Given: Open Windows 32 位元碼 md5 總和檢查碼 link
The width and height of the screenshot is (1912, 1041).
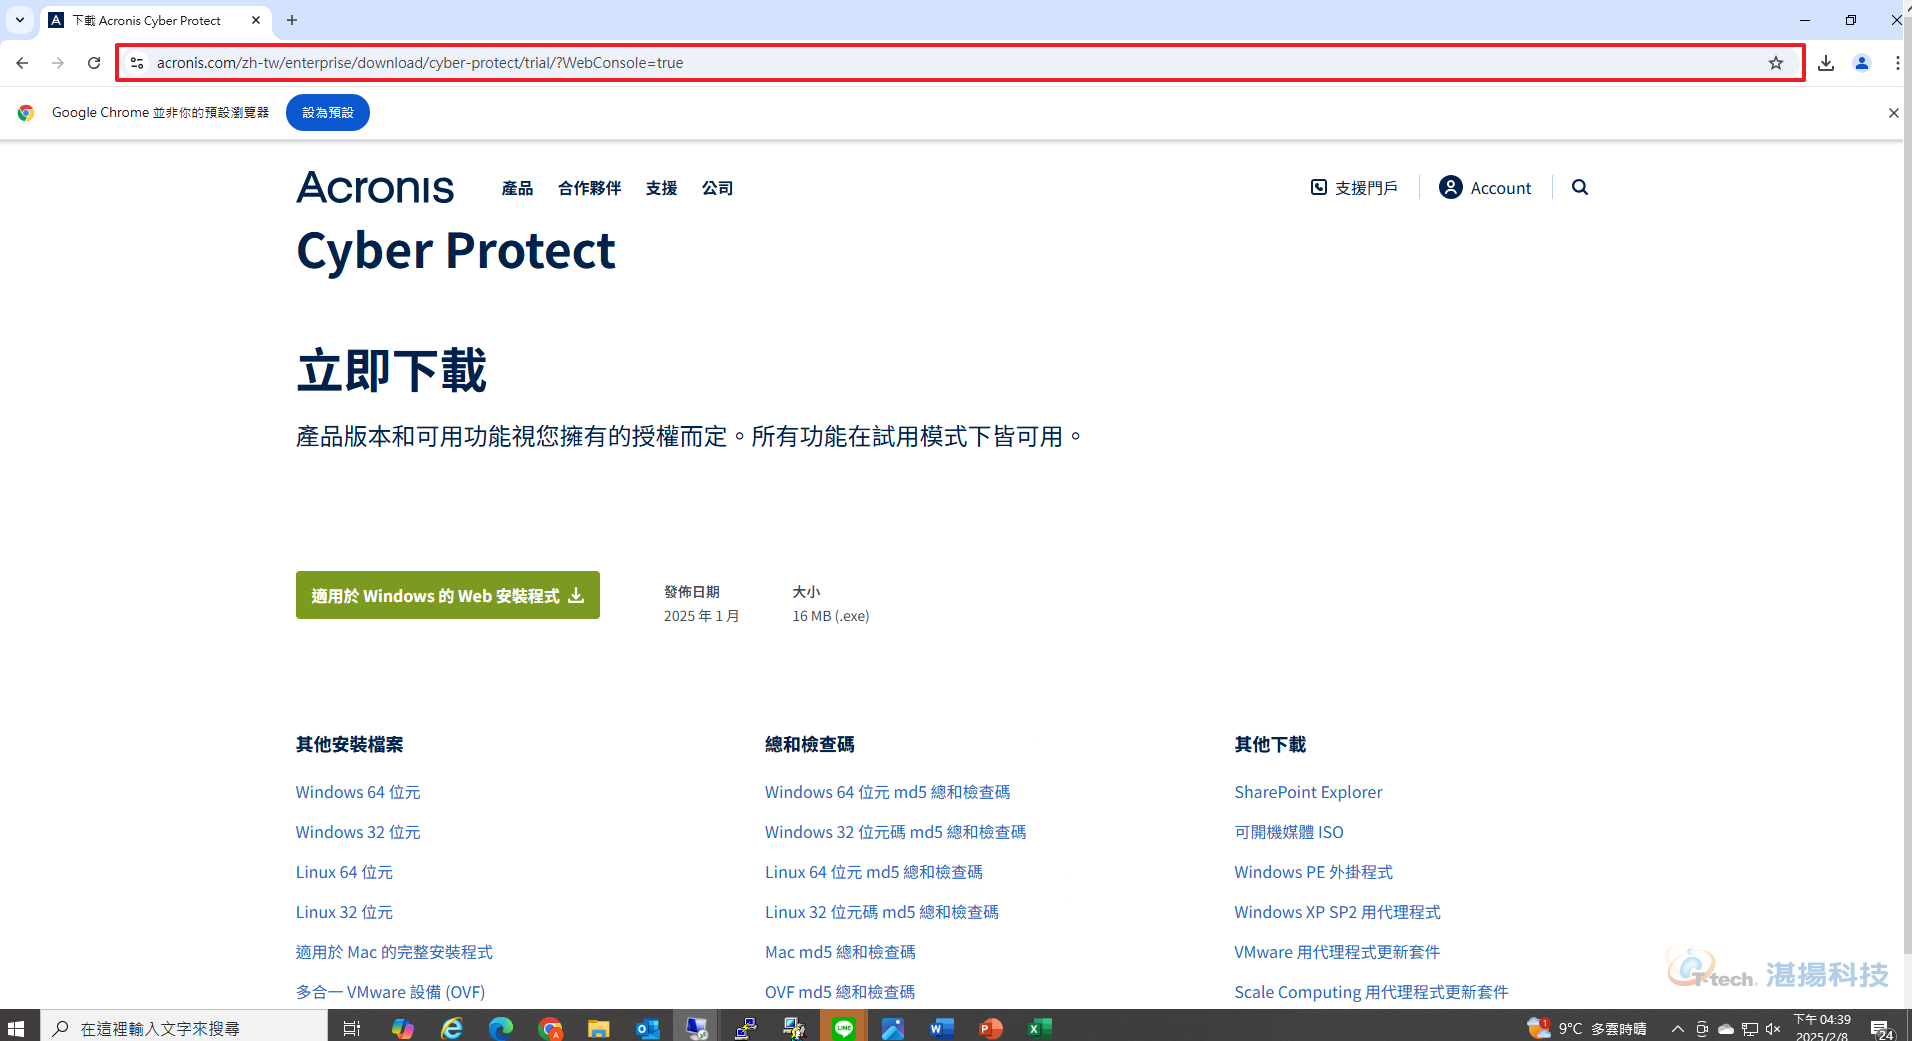Looking at the screenshot, I should (x=895, y=832).
